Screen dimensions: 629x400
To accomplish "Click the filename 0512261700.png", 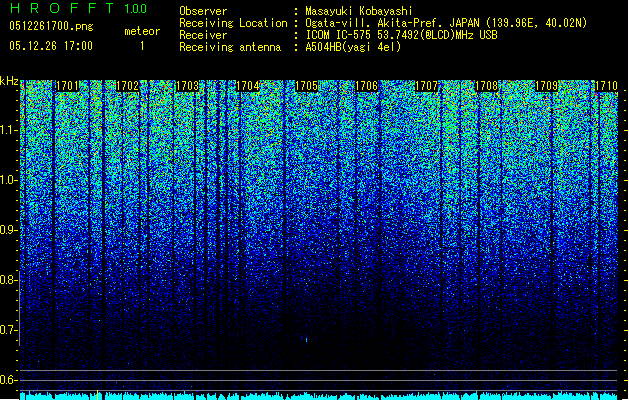I will pyautogui.click(x=51, y=26).
